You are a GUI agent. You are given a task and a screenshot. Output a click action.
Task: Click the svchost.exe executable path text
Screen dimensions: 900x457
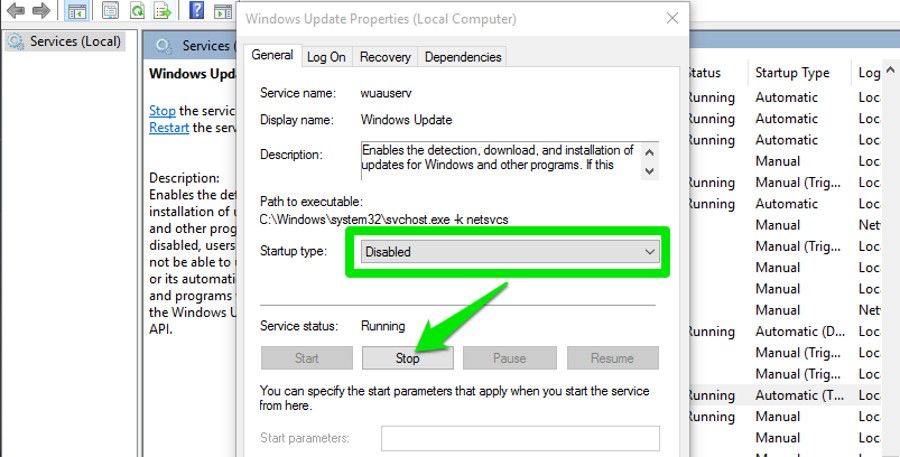[x=384, y=219]
